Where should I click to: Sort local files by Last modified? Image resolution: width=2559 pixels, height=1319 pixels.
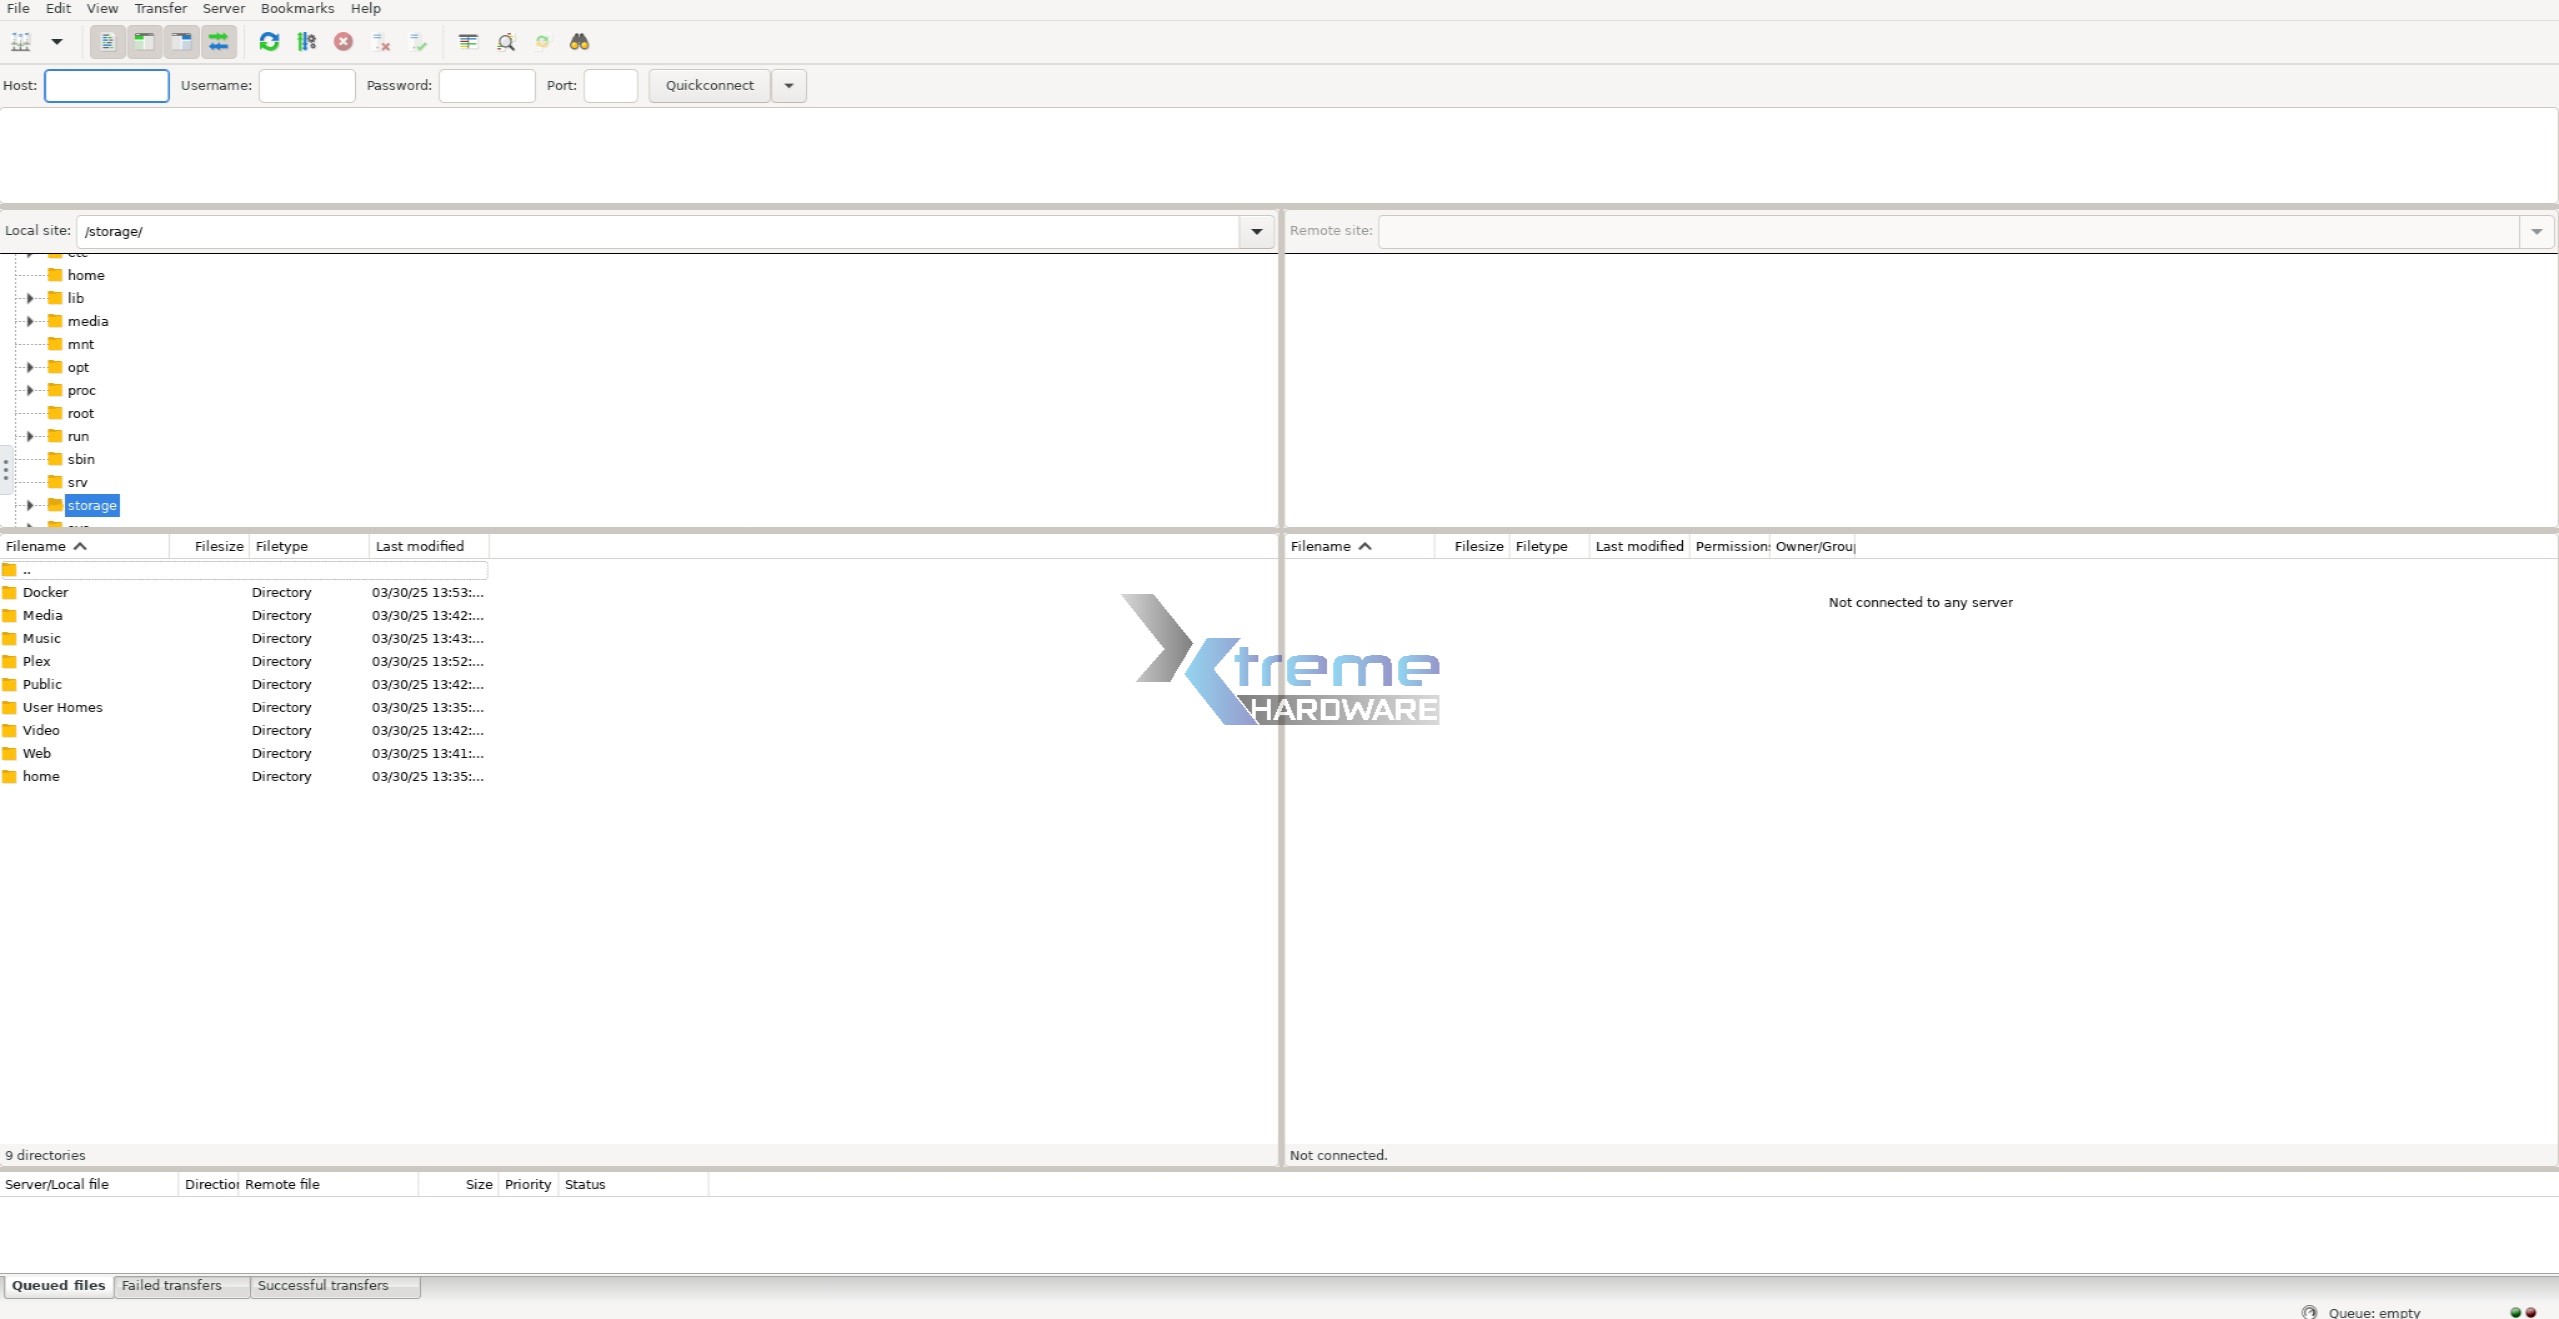point(420,546)
